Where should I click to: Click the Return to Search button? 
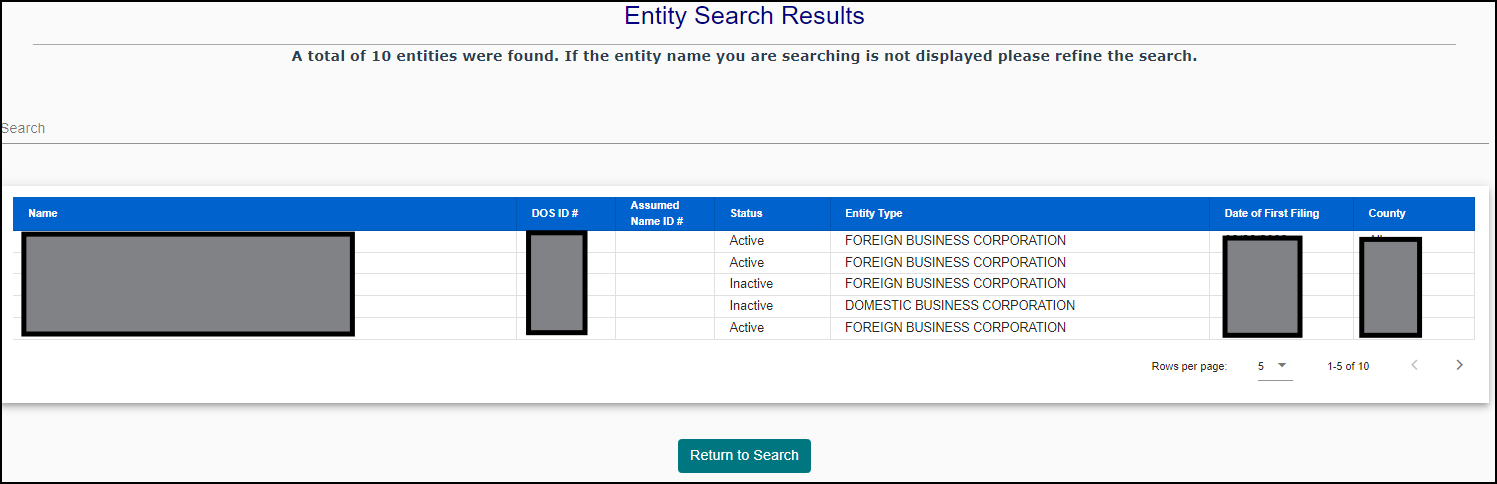744,455
